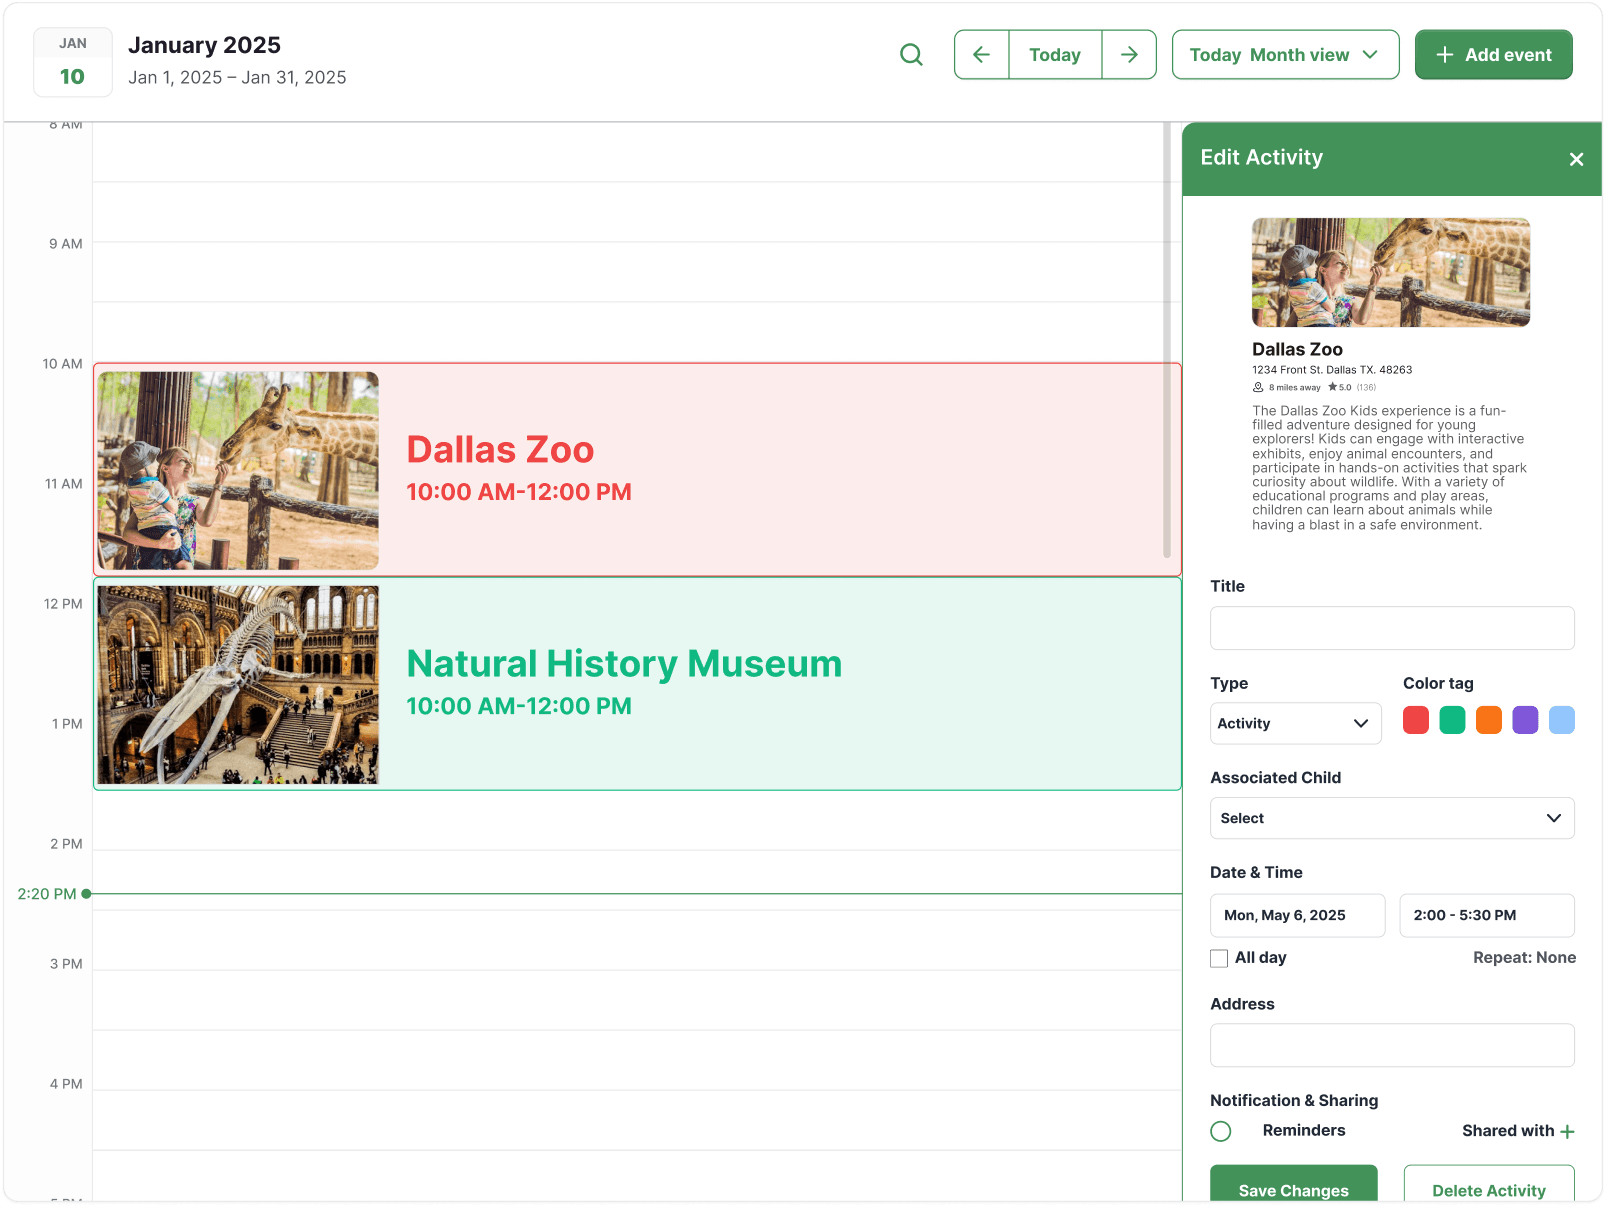Enable the Reminders radio toggle
1606x1206 pixels.
tap(1220, 1131)
